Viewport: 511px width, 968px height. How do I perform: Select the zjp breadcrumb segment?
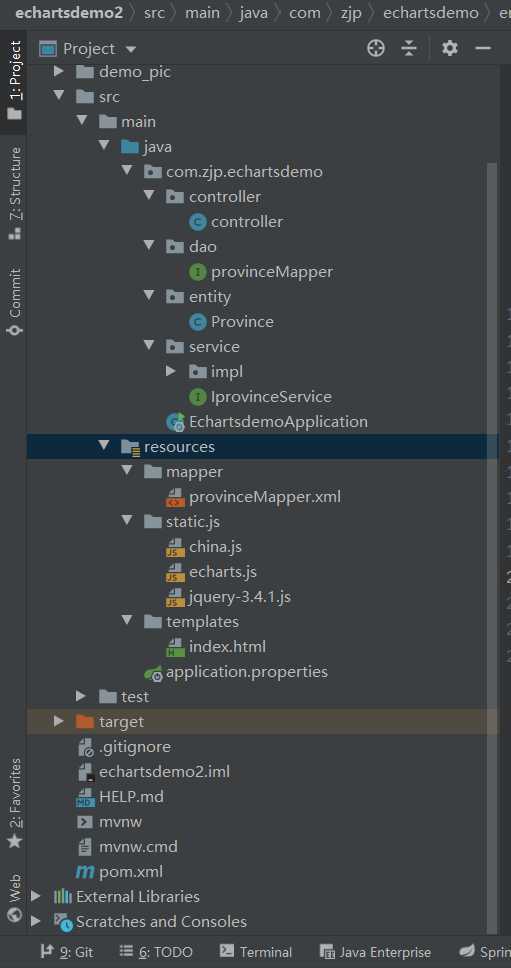point(351,12)
